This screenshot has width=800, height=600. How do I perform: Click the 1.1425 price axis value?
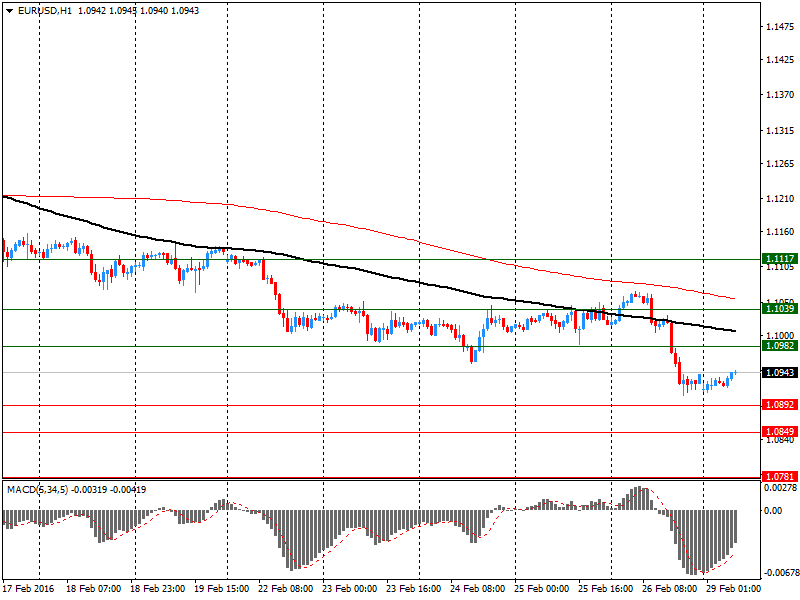tap(781, 60)
